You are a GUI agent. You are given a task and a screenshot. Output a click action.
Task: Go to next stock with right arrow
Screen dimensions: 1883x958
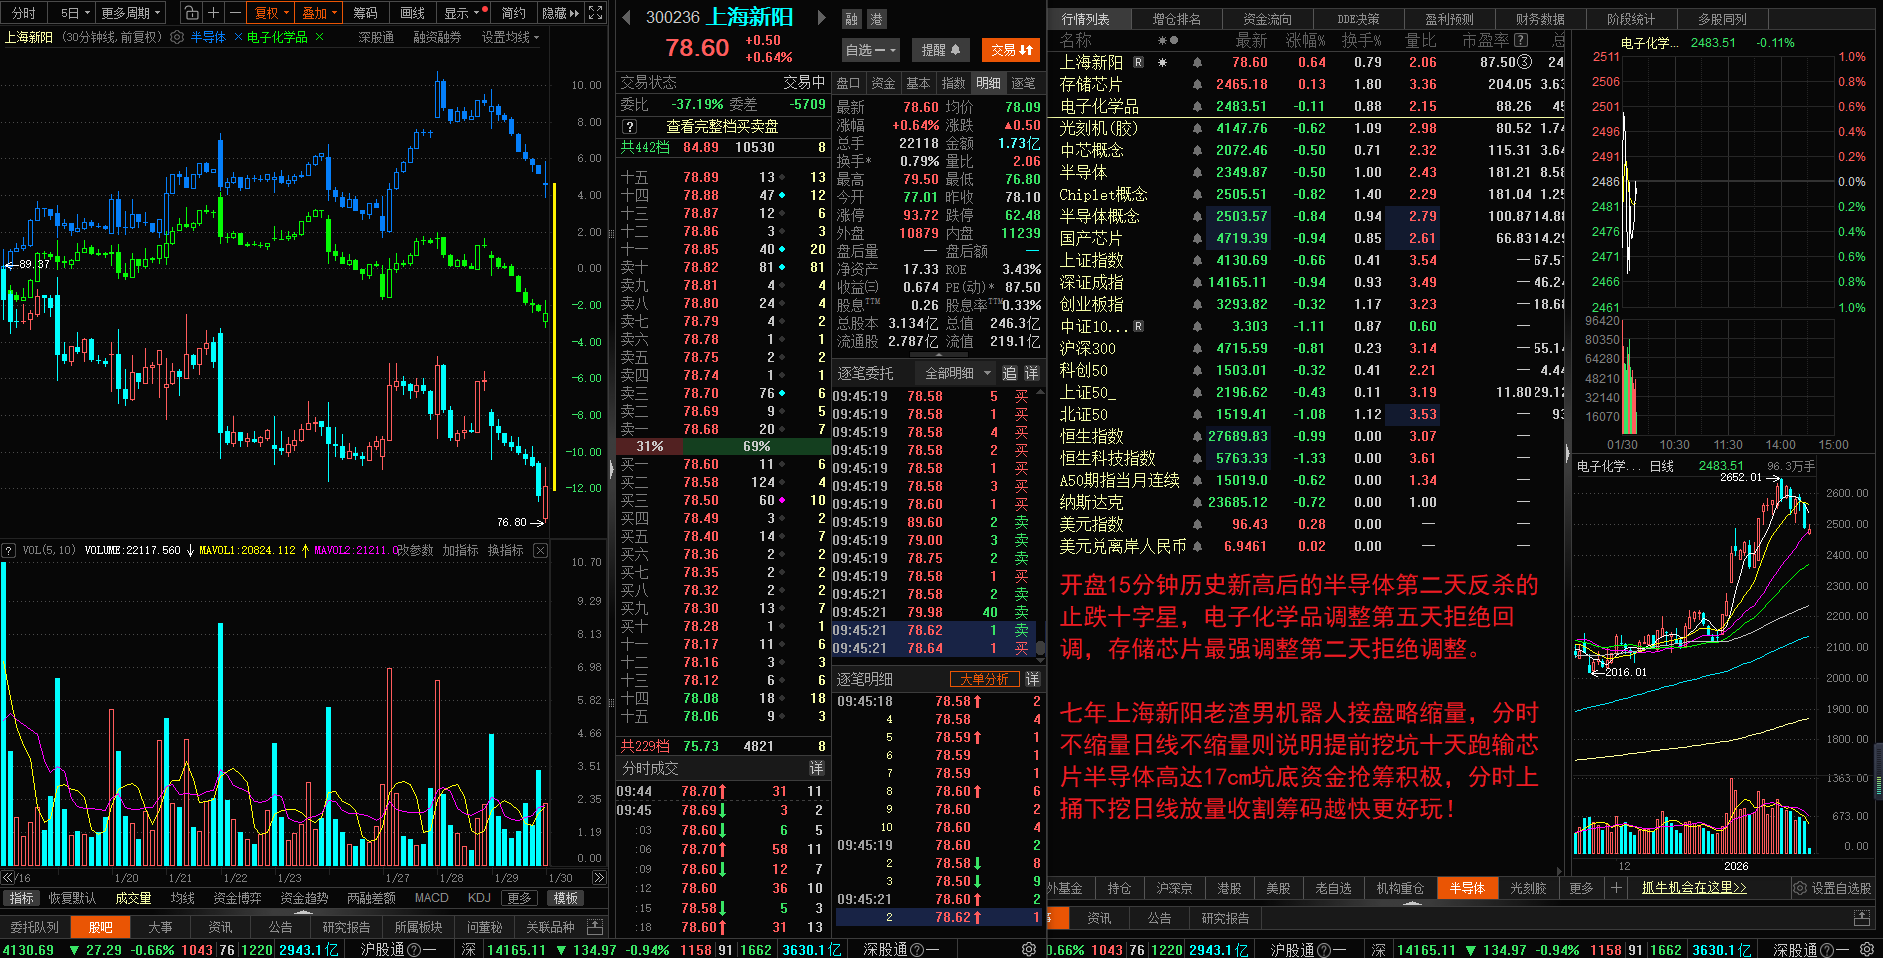[822, 18]
